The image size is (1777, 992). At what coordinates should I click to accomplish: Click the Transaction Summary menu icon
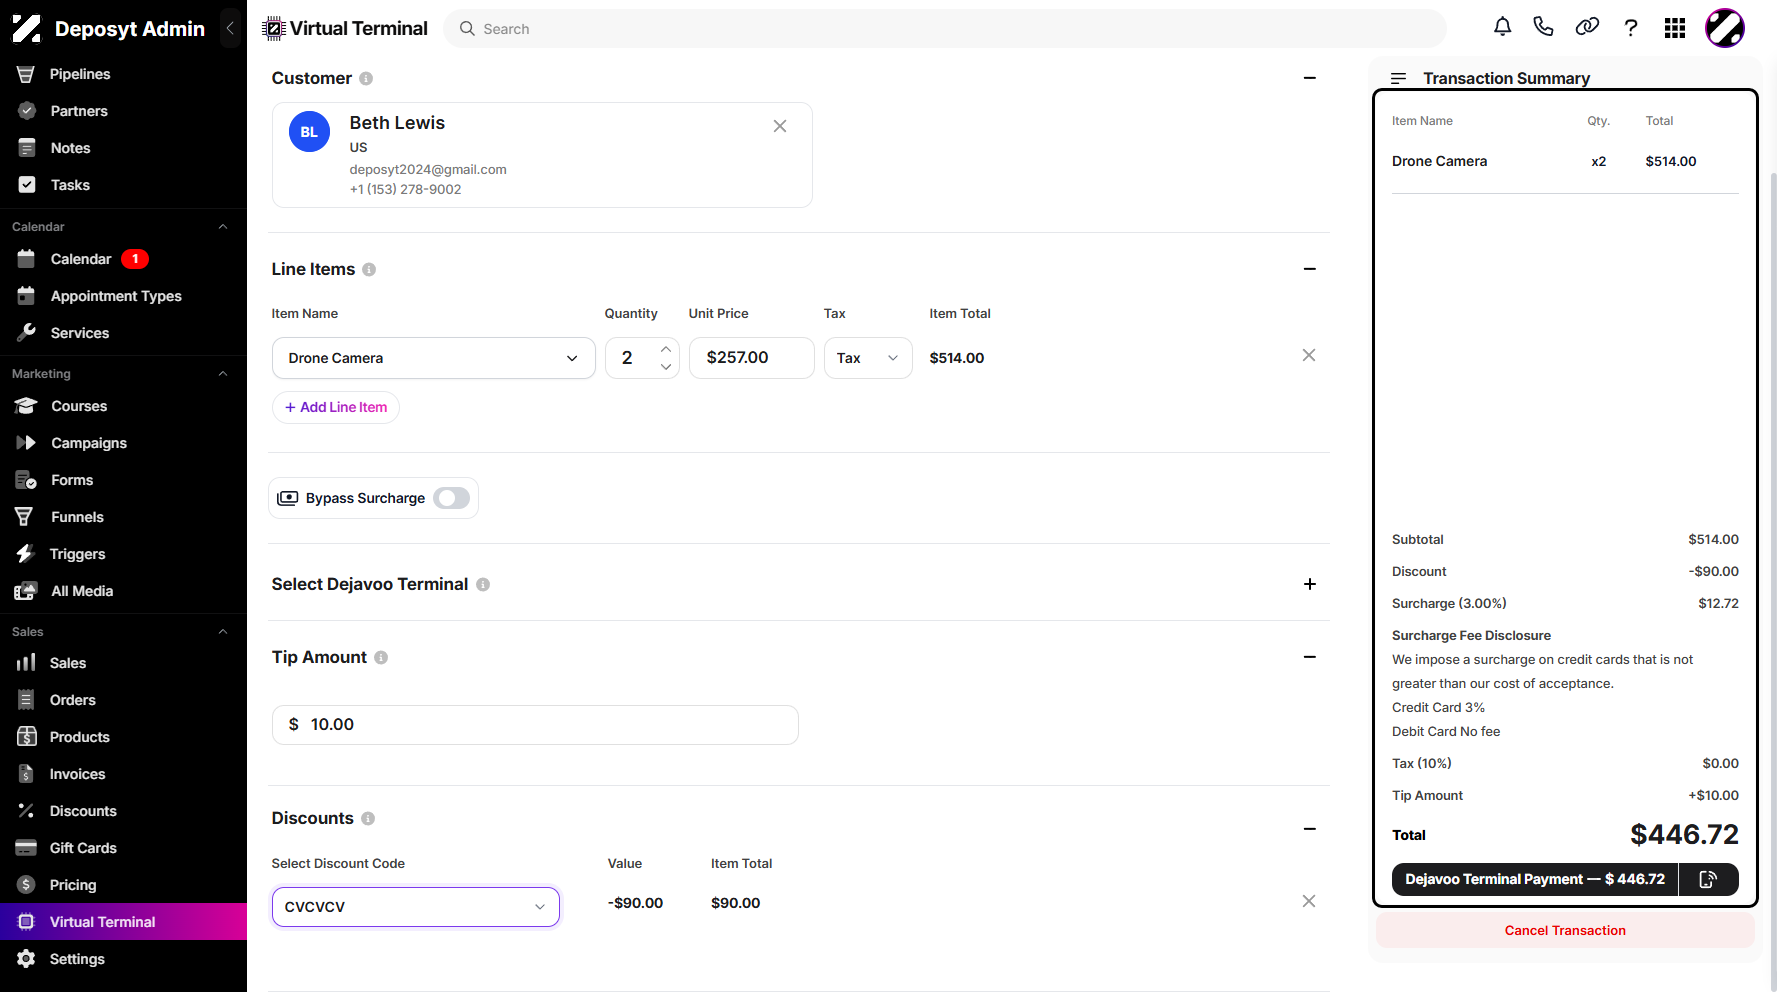1399,78
